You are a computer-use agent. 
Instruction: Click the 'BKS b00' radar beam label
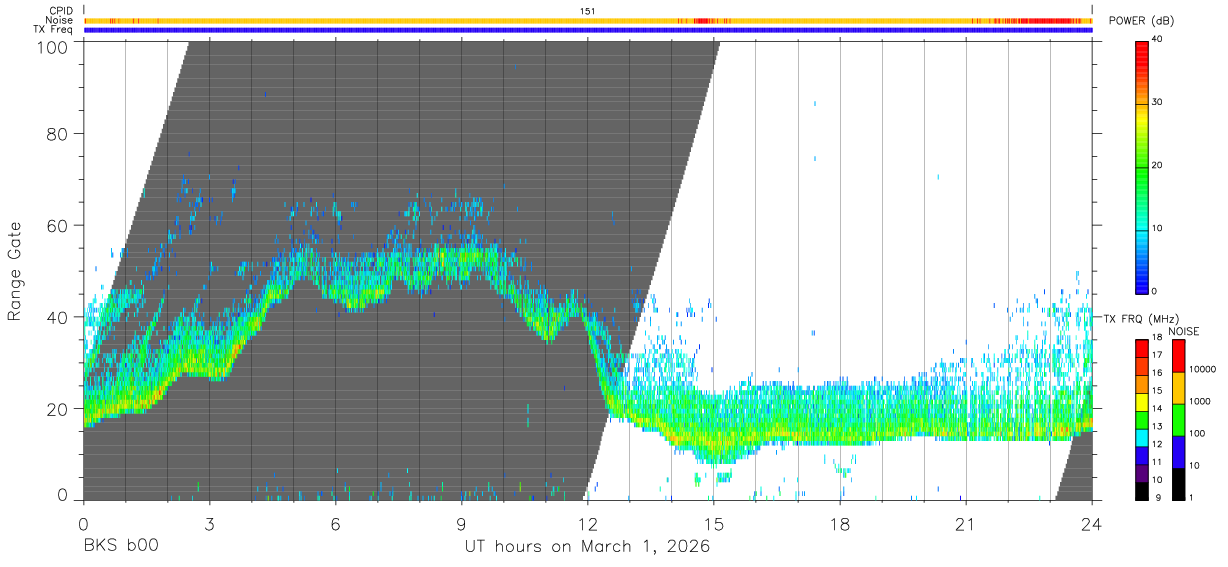coord(121,547)
